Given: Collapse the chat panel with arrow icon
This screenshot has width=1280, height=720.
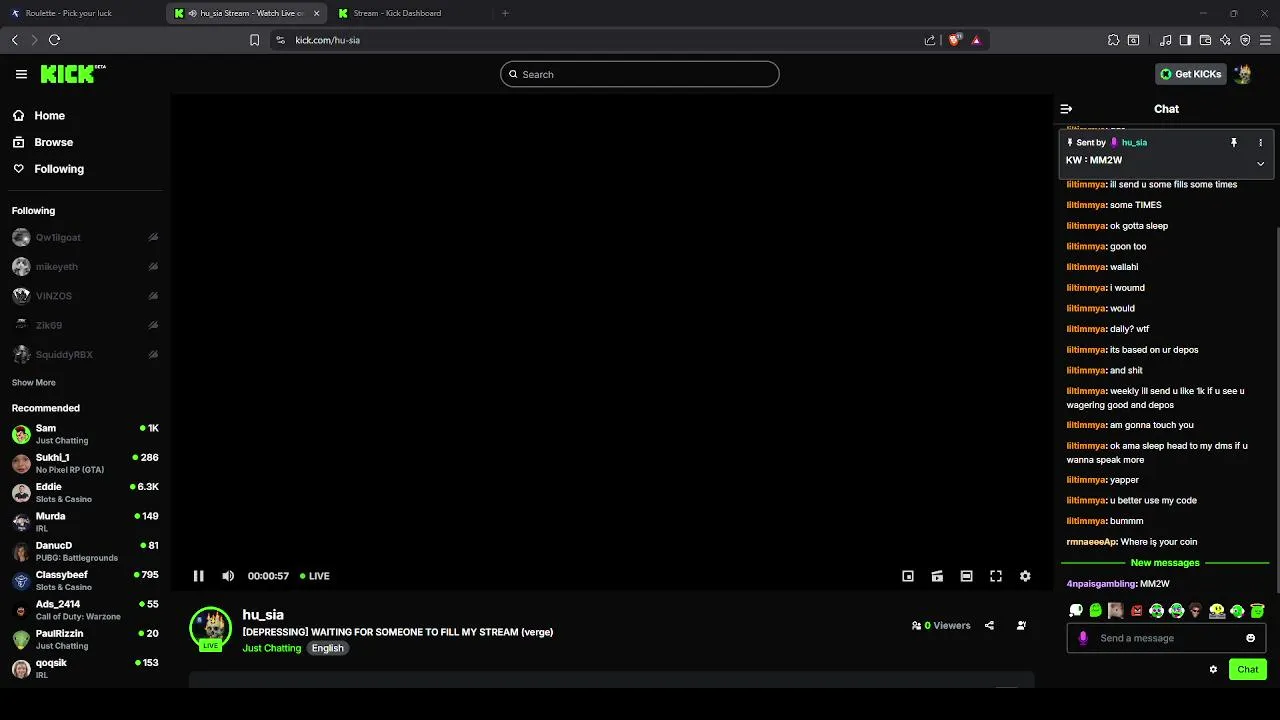Looking at the screenshot, I should pos(1066,109).
